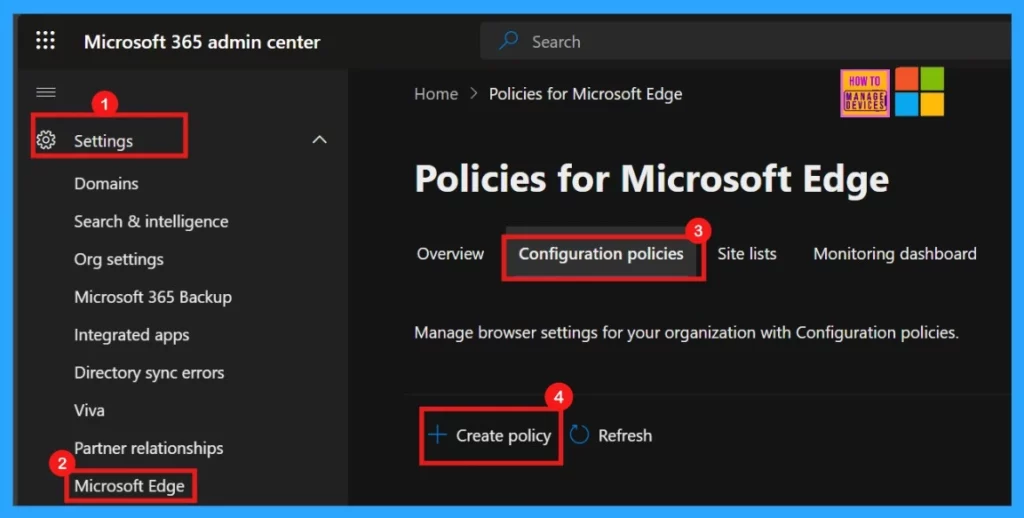Select Microsoft 365 Backup
The height and width of the screenshot is (518, 1024).
(x=153, y=297)
